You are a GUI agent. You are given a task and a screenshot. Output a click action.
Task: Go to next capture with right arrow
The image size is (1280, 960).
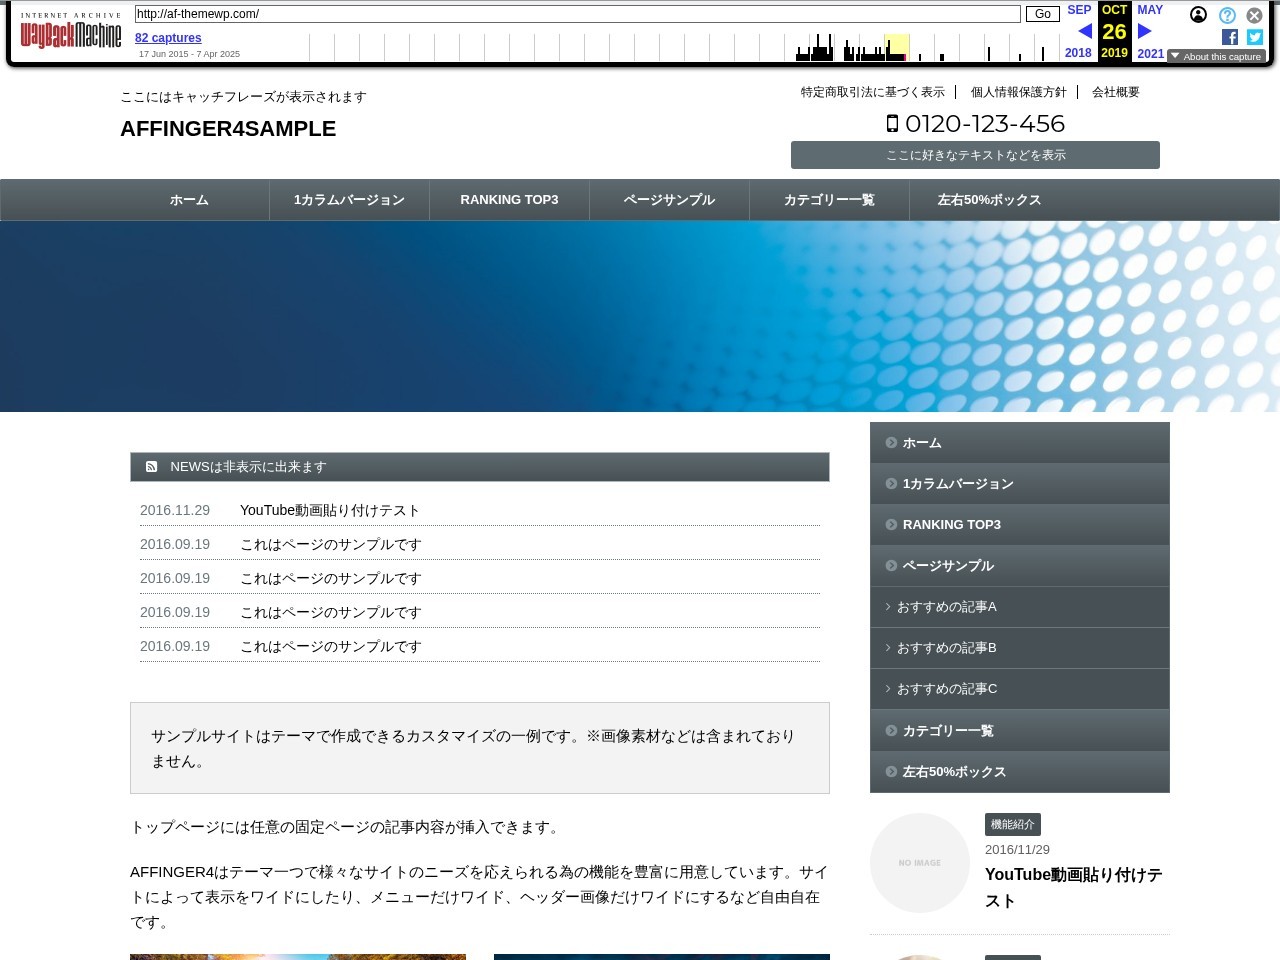pyautogui.click(x=1145, y=31)
